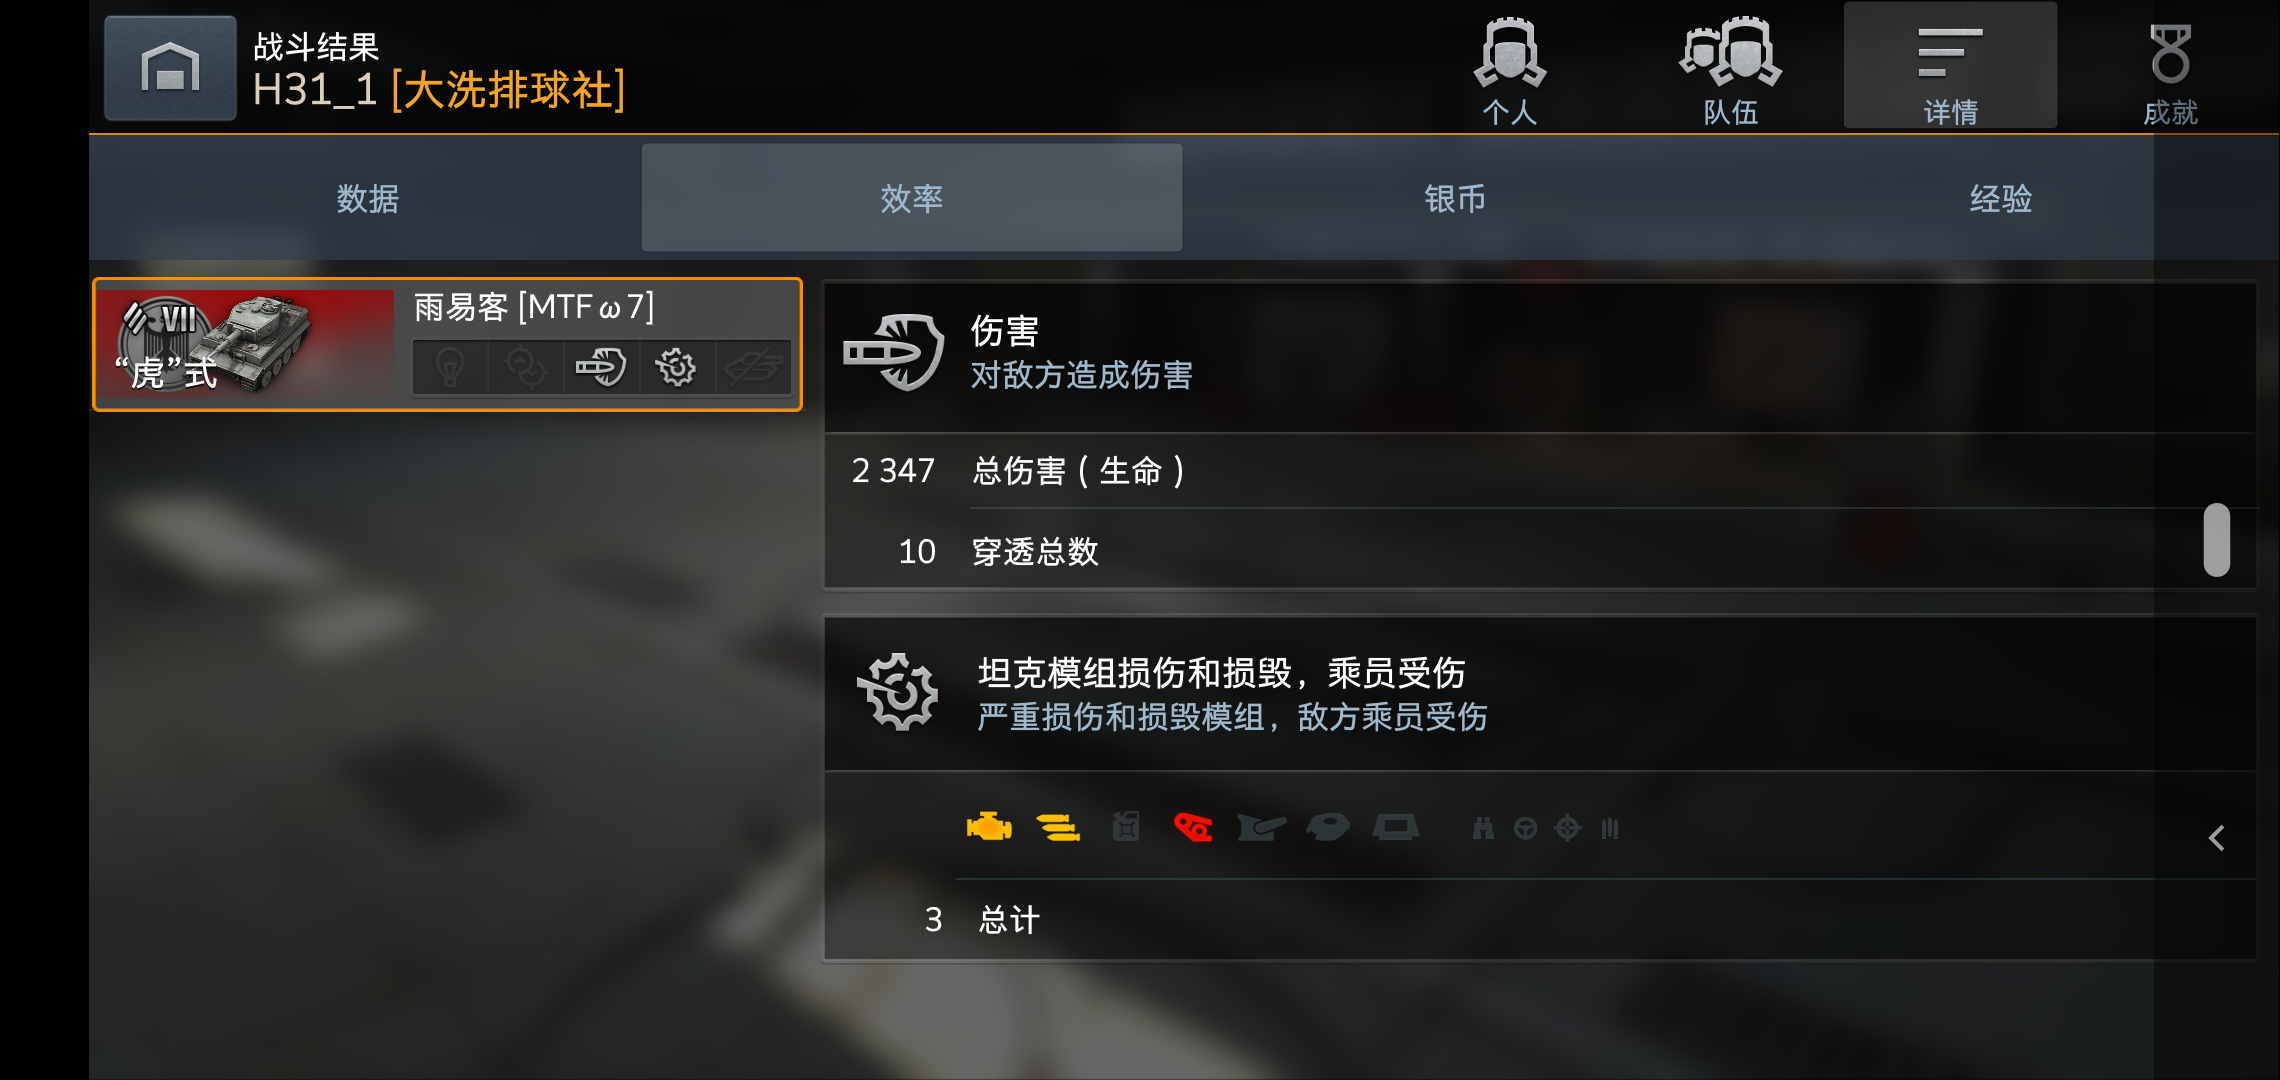Open the 详情 details view

pos(1950,66)
